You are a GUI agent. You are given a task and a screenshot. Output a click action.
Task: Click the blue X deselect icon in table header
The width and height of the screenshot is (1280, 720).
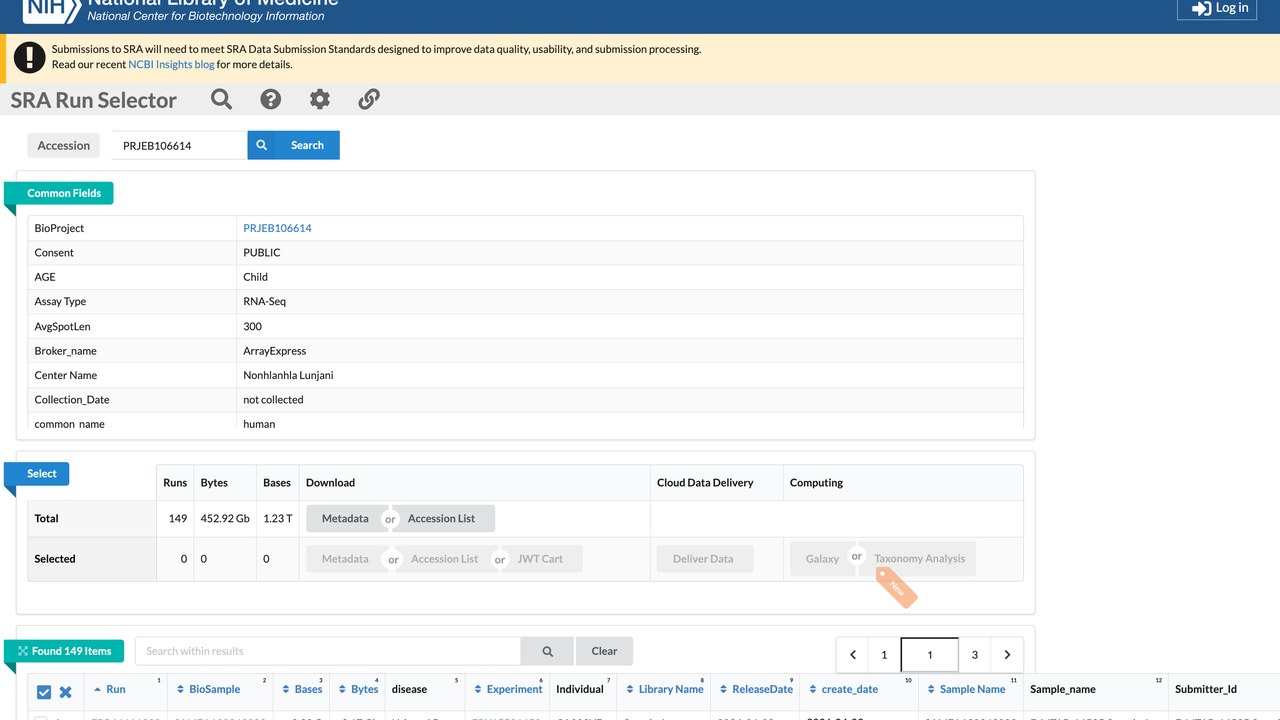coord(66,692)
